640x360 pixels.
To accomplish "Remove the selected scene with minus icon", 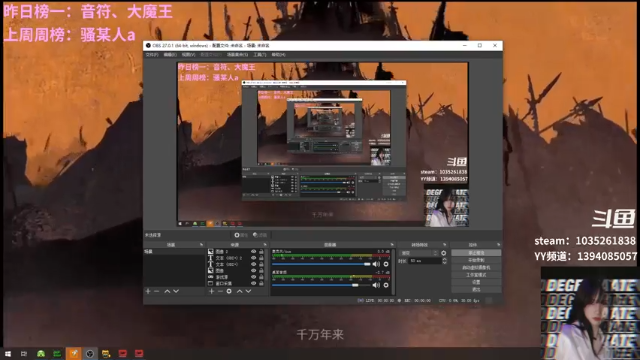I will [157, 291].
